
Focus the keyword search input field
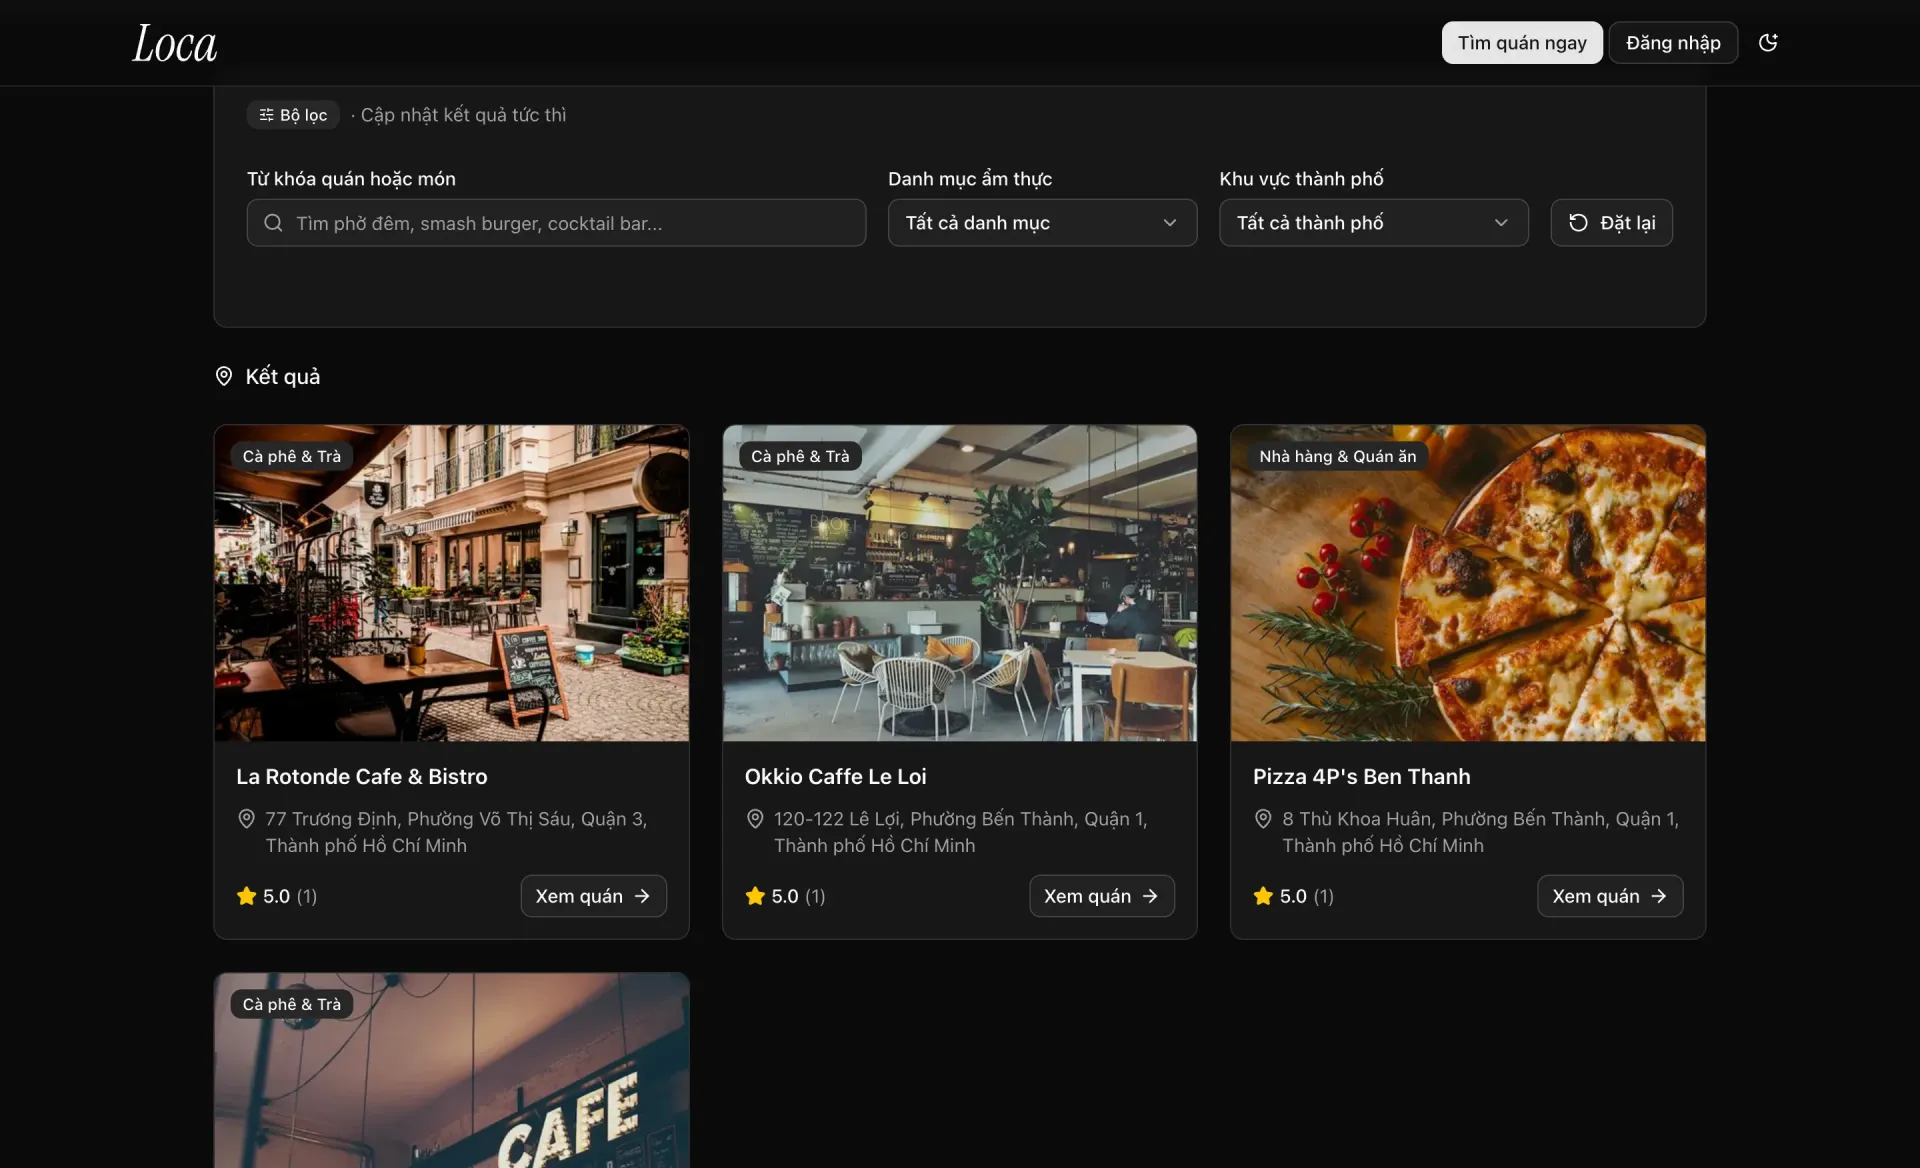pos(556,222)
